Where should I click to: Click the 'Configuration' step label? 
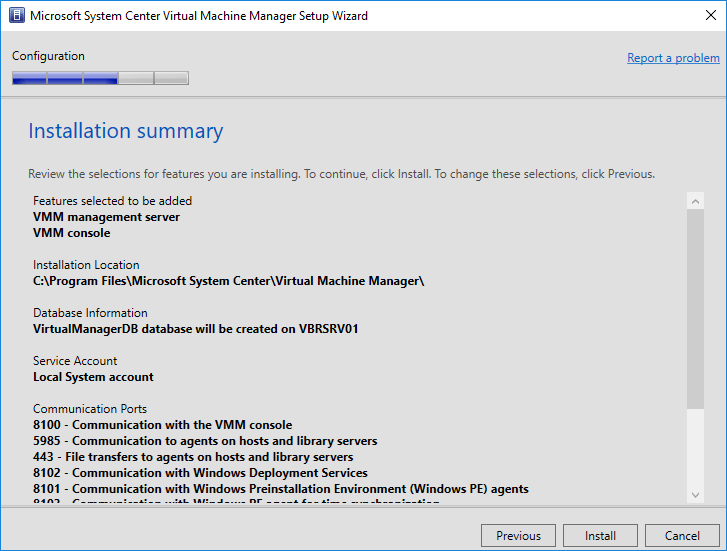click(x=48, y=56)
